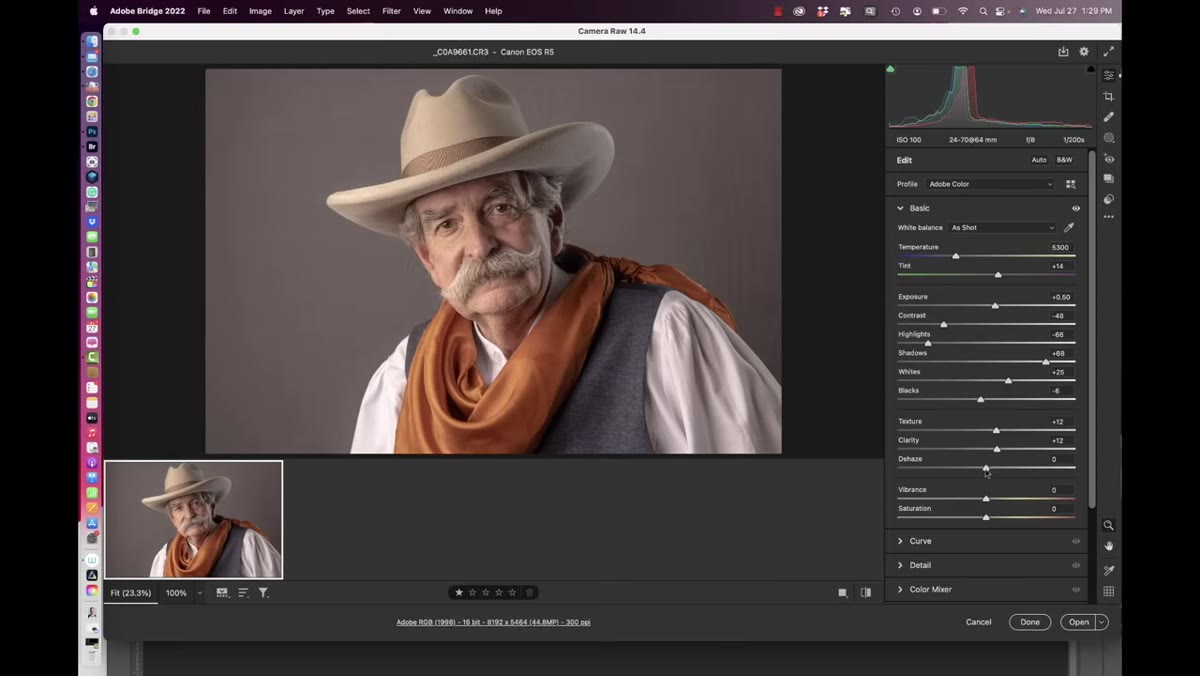The width and height of the screenshot is (1200, 676).
Task: Click the Dehaze slider handle
Action: pyautogui.click(x=986, y=468)
